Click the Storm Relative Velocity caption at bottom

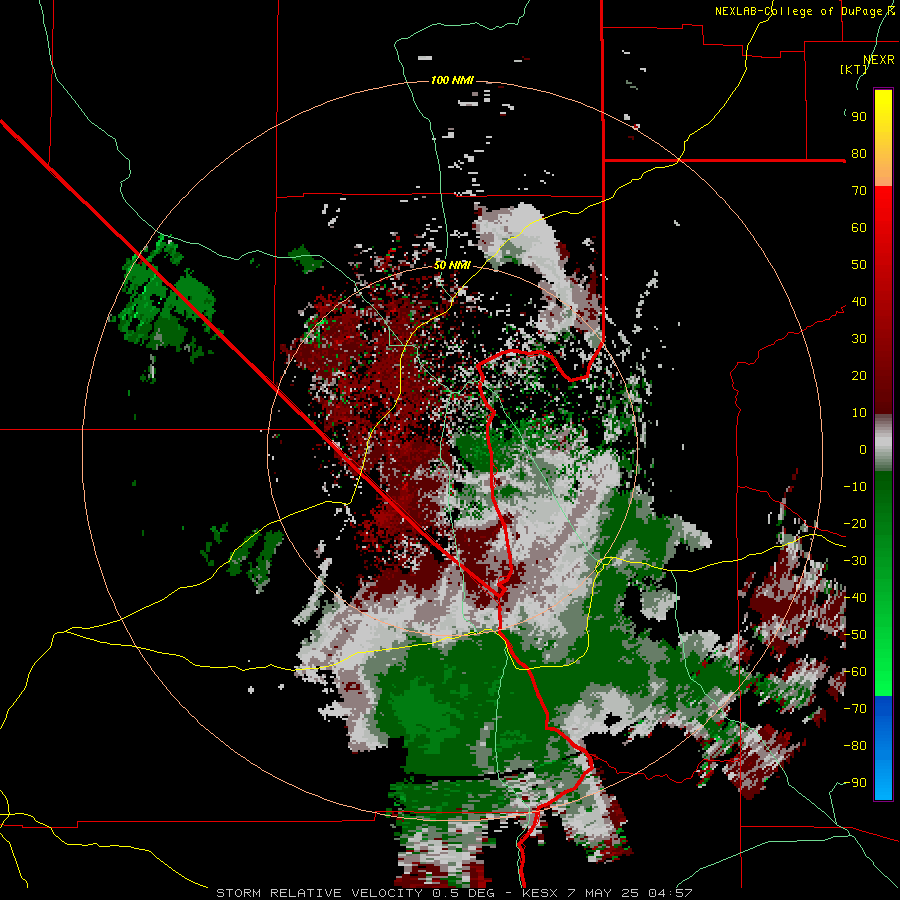coord(454,893)
